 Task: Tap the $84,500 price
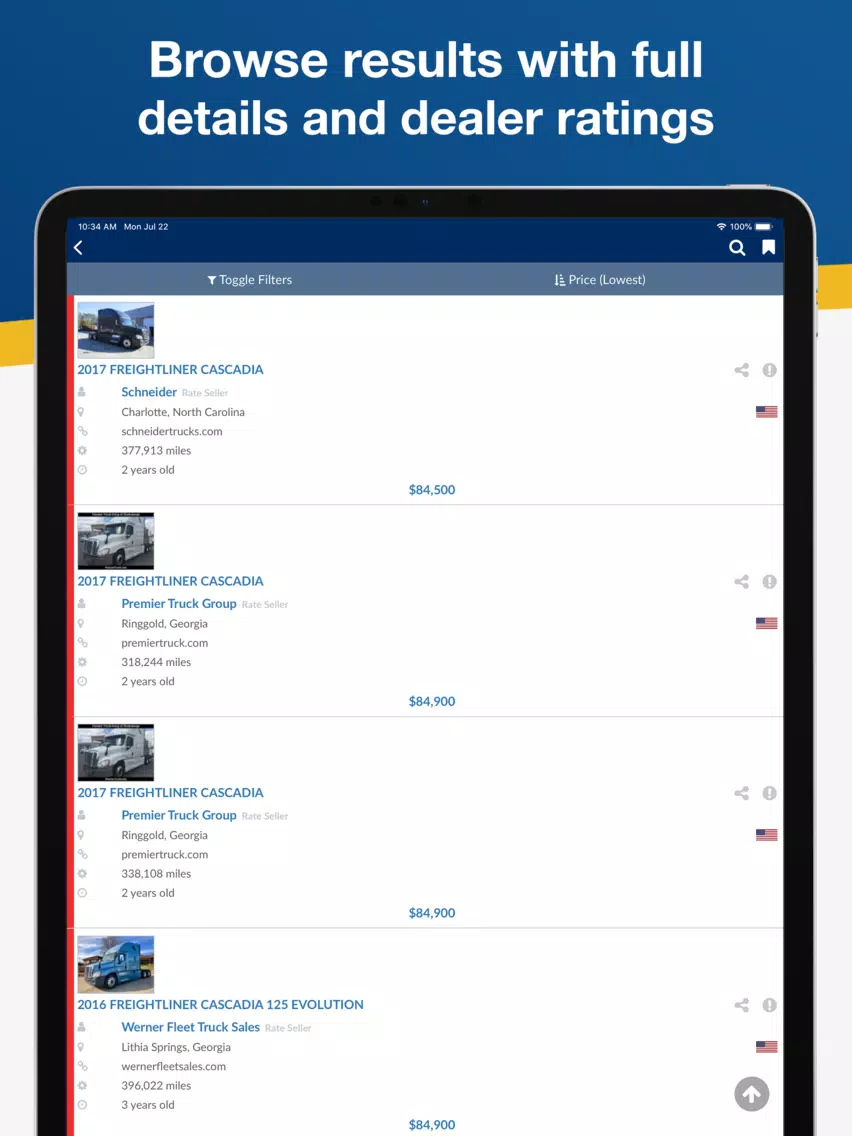(432, 490)
